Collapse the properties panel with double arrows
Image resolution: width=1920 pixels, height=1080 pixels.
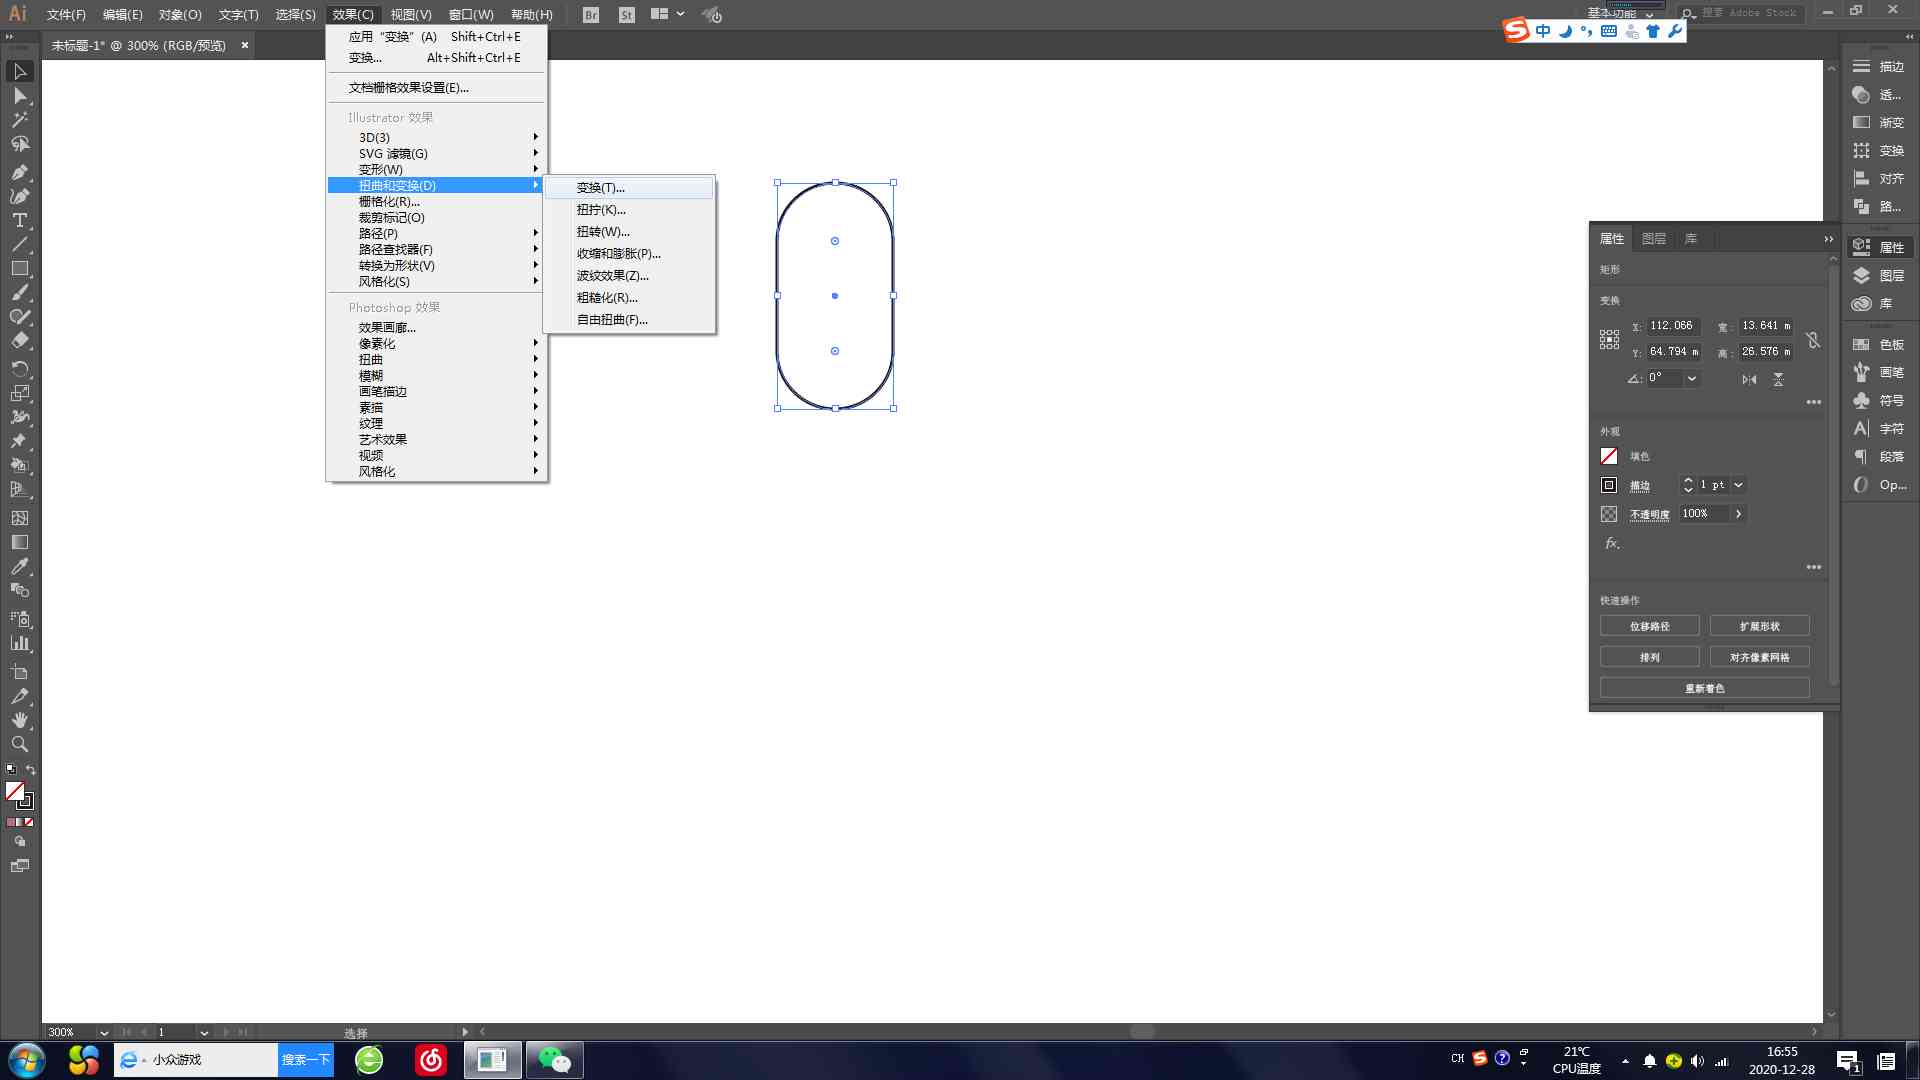[x=1828, y=239]
